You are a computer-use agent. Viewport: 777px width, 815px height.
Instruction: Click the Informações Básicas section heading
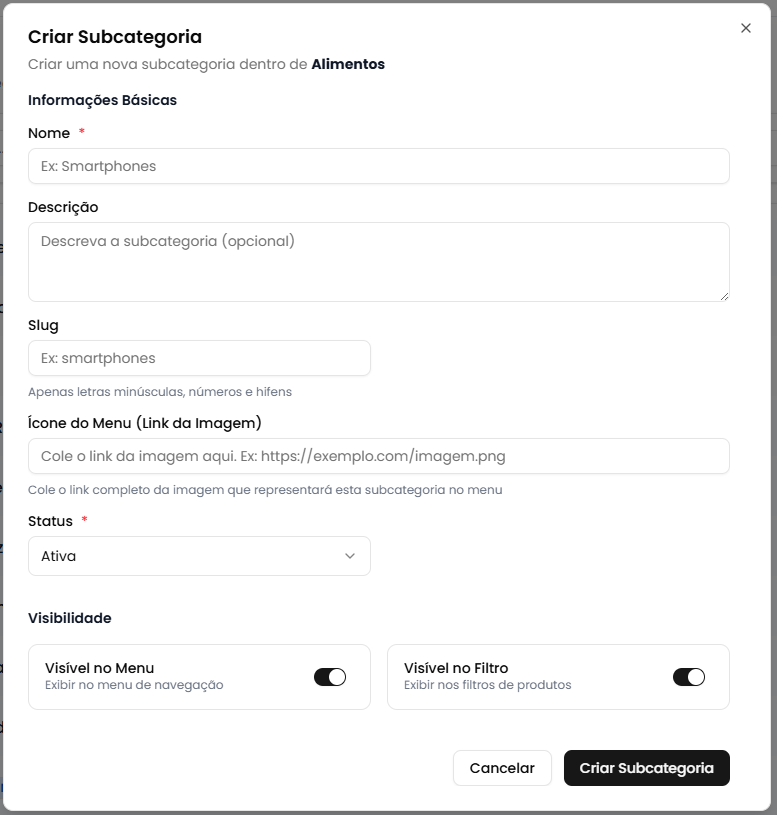tap(102, 100)
